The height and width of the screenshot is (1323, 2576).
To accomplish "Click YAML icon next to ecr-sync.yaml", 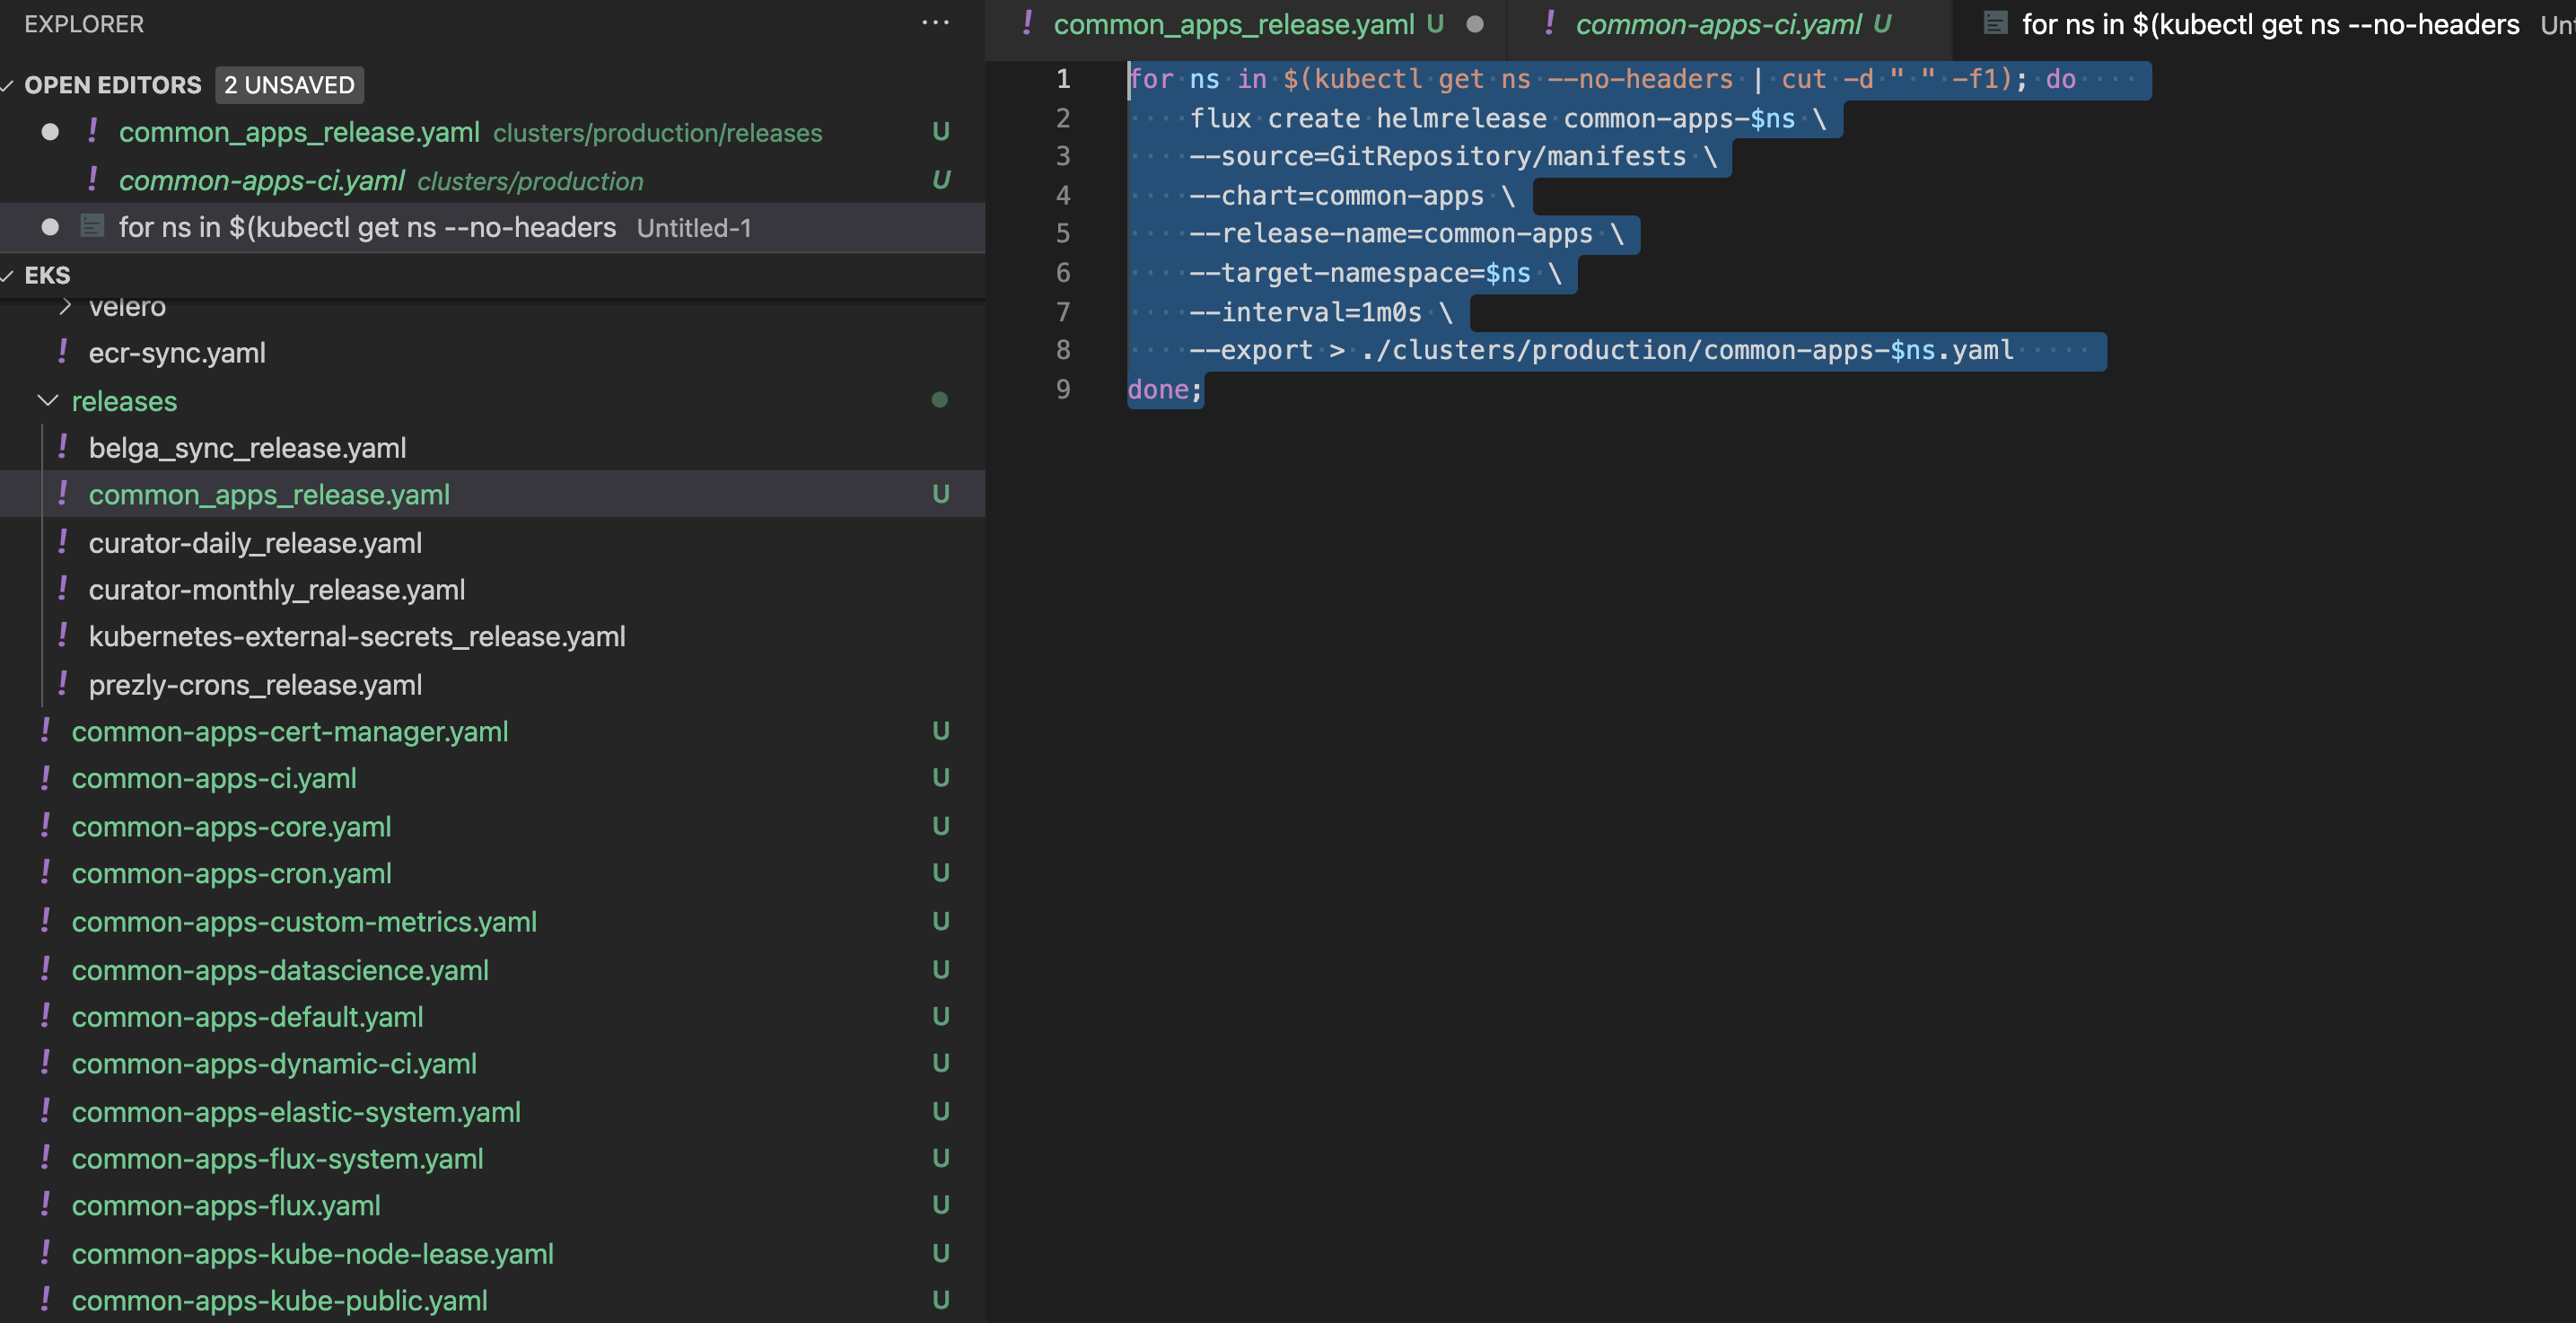I will click(63, 352).
